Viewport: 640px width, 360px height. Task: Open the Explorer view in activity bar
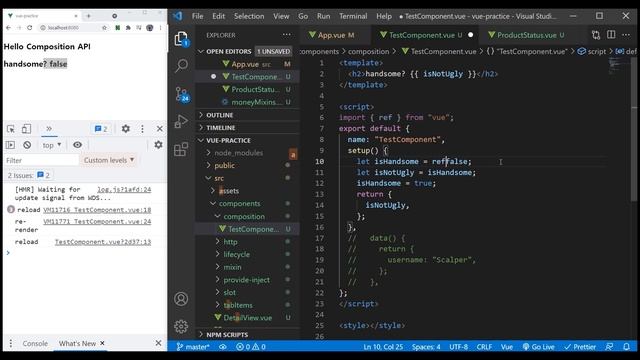181,39
